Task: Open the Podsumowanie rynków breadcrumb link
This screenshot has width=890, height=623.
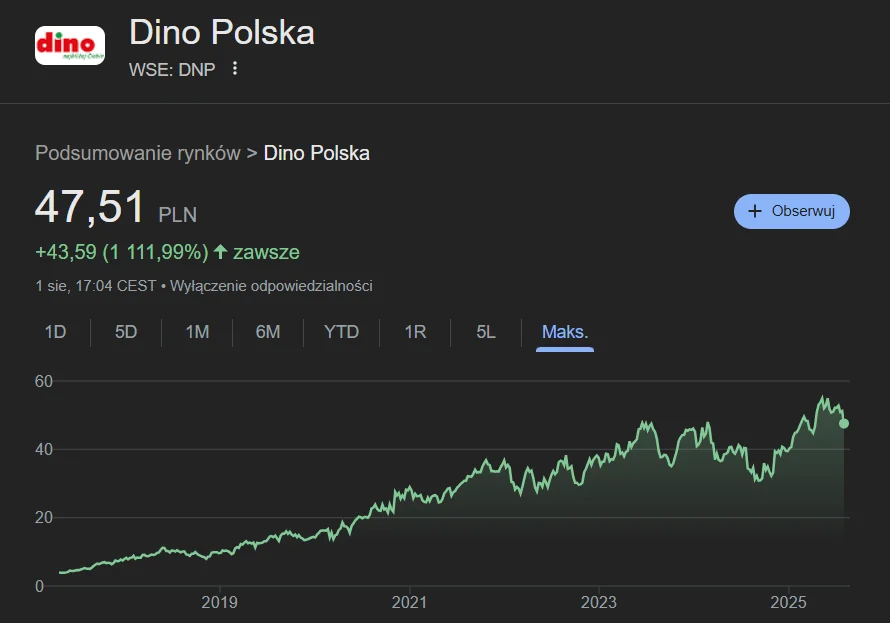Action: tap(138, 153)
